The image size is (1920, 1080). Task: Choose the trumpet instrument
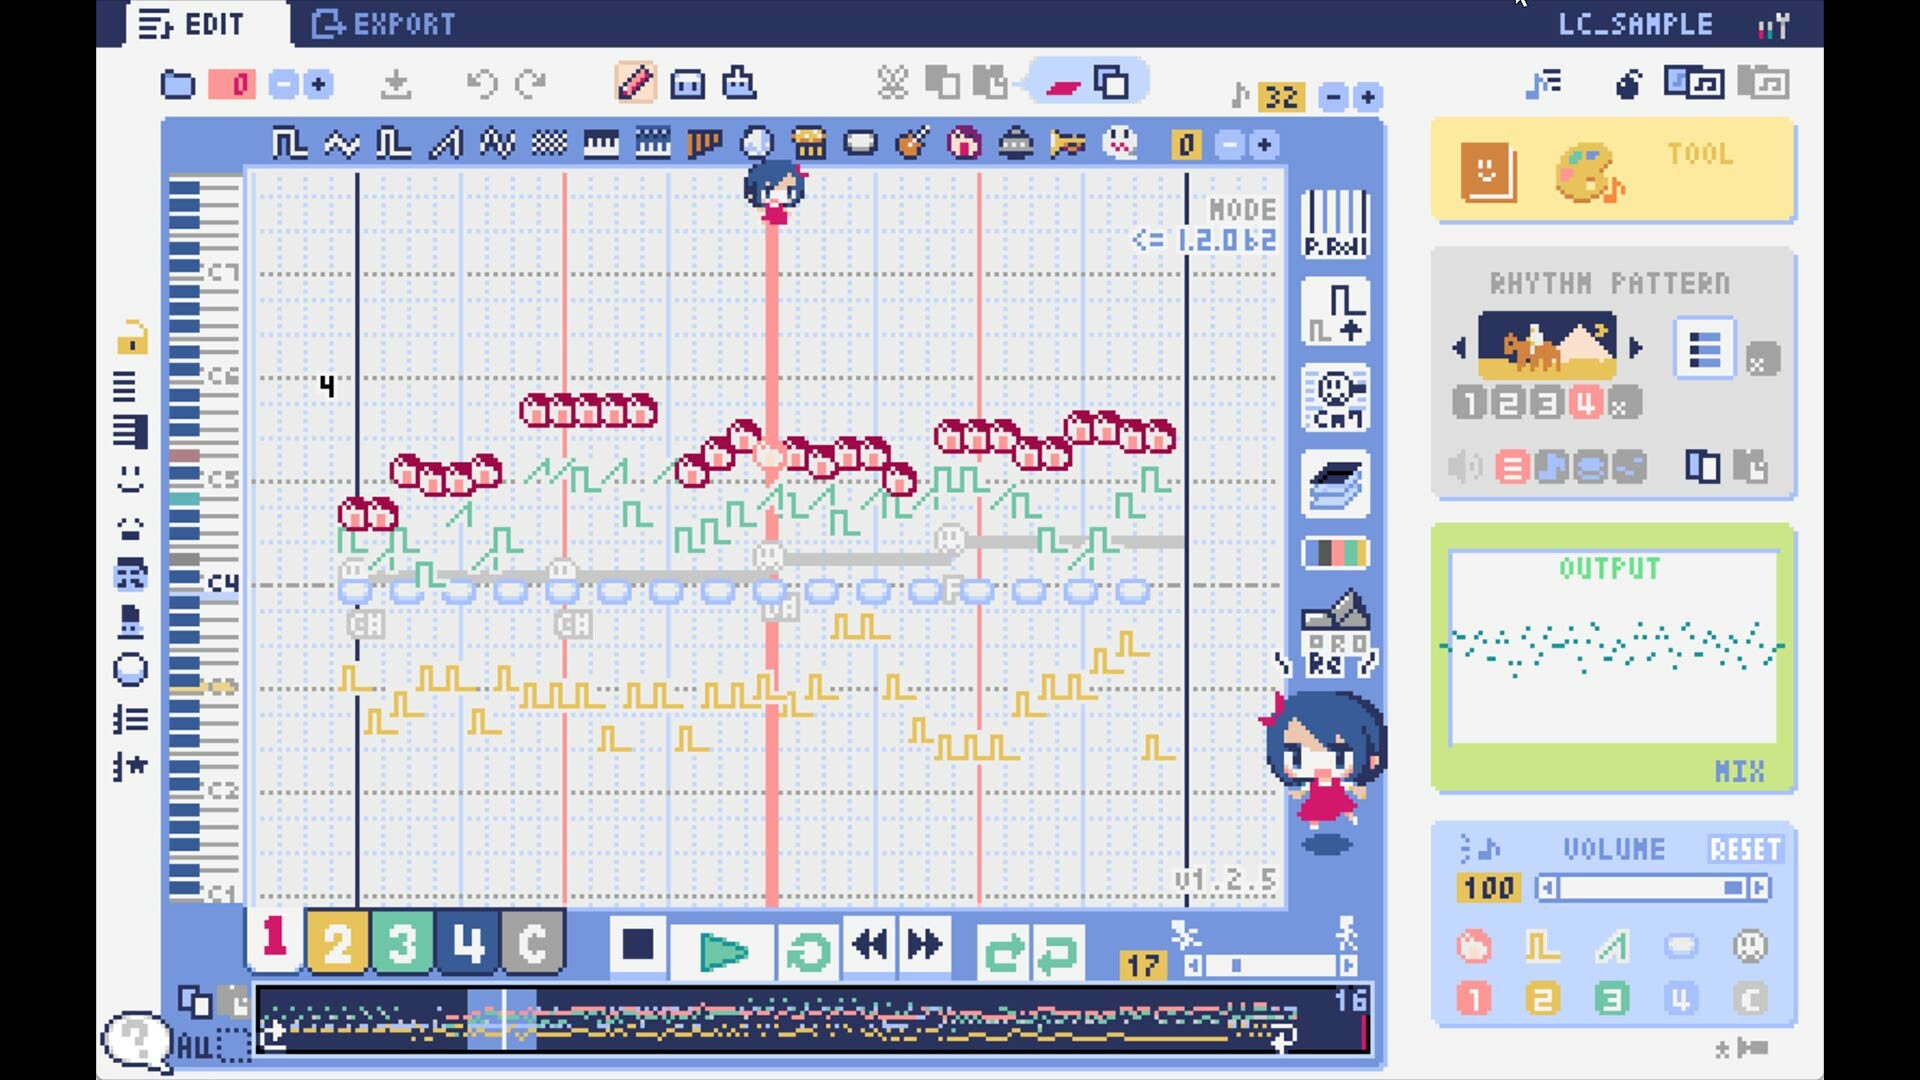(1065, 144)
